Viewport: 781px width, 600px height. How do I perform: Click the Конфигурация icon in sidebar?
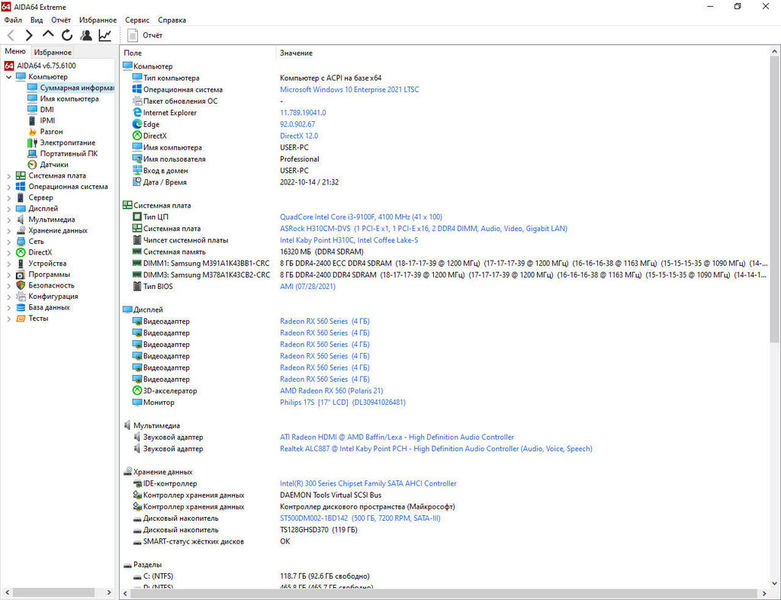20,296
